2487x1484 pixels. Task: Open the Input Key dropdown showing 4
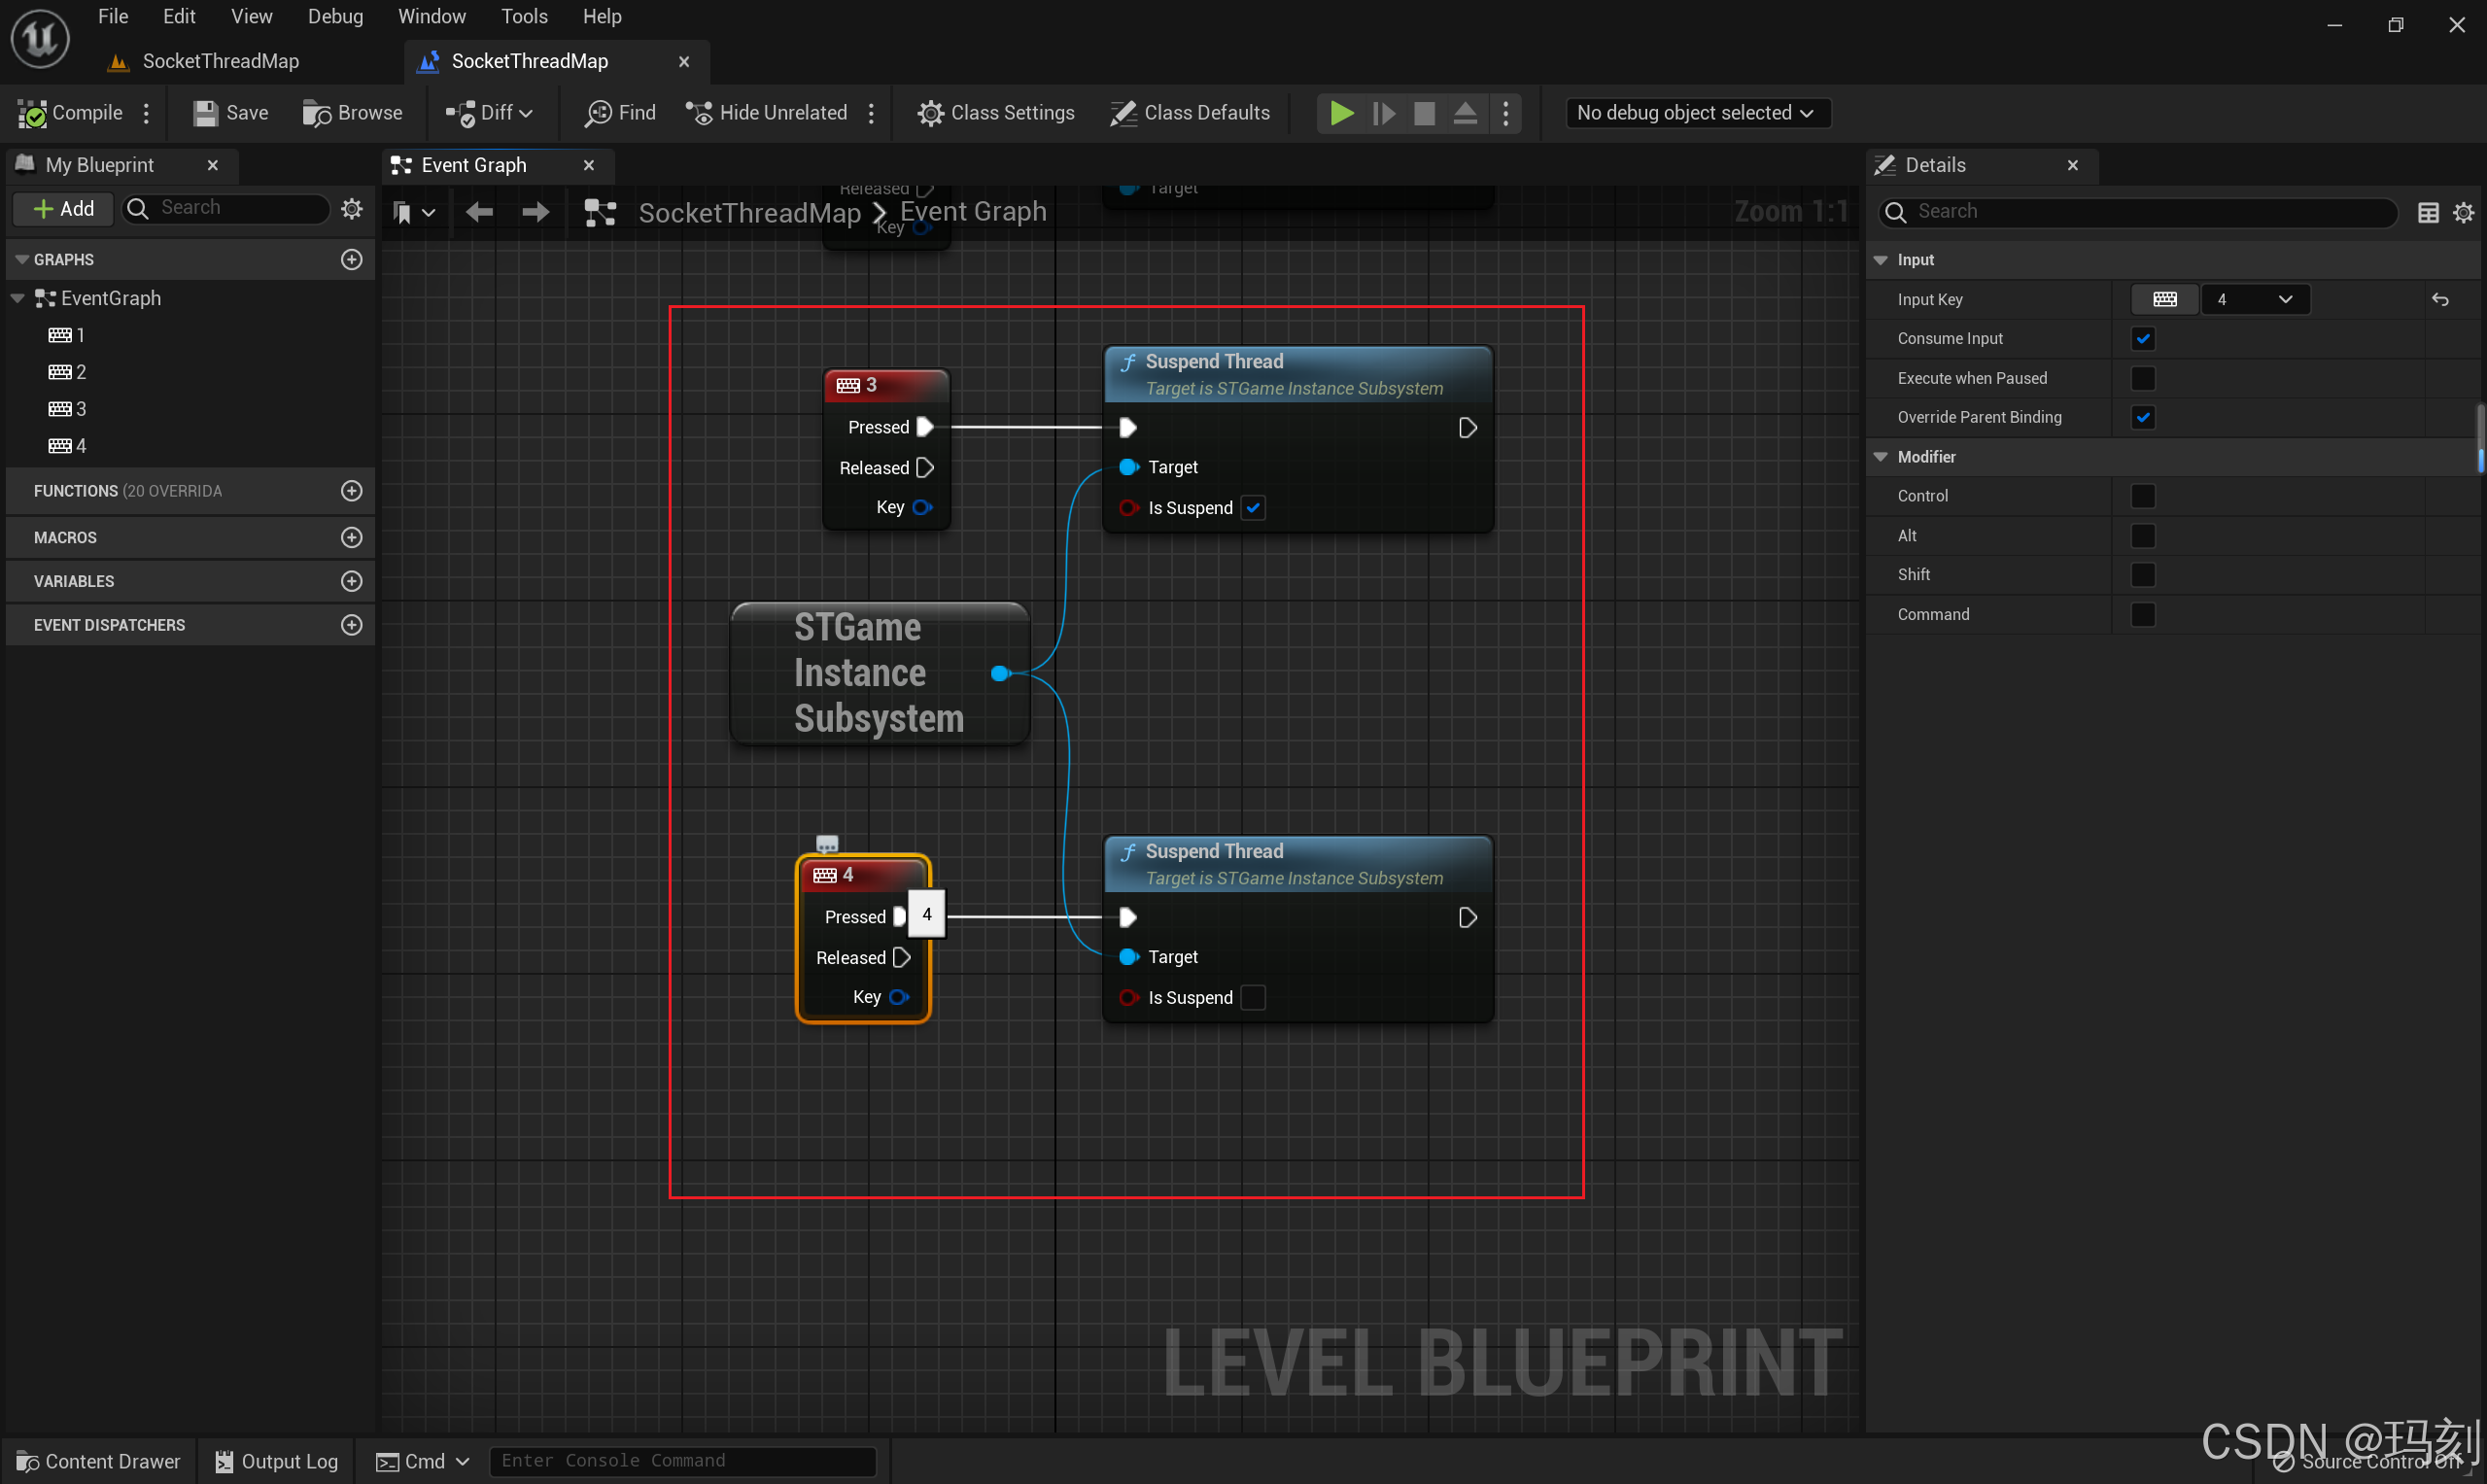coord(2254,299)
